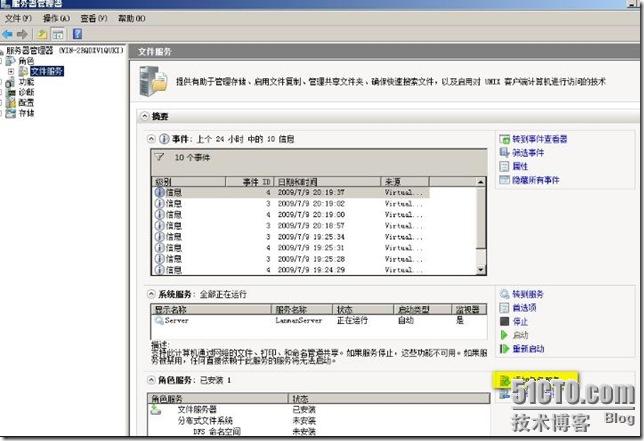Sort events by 日期和时间 column
This screenshot has width=644, height=441.
tap(327, 182)
